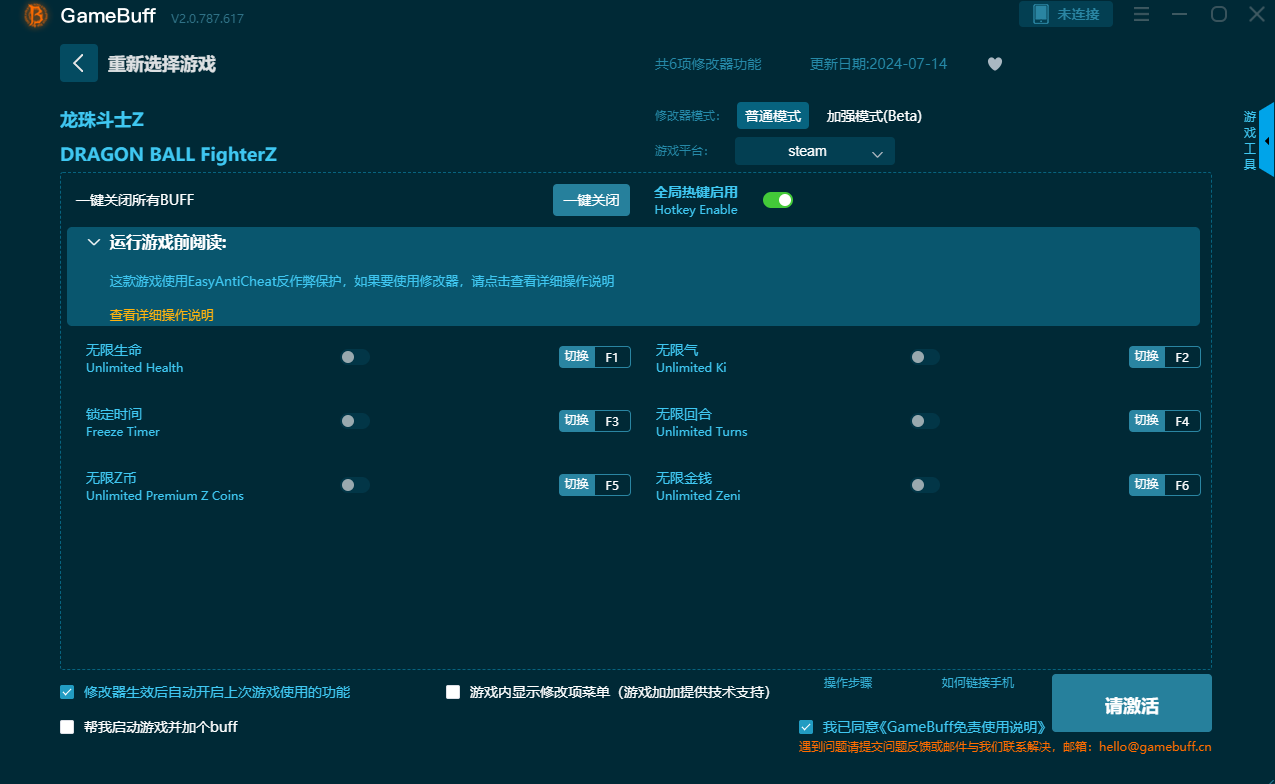This screenshot has width=1275, height=784.
Task: Click the GameBuff logo icon
Action: (x=36, y=16)
